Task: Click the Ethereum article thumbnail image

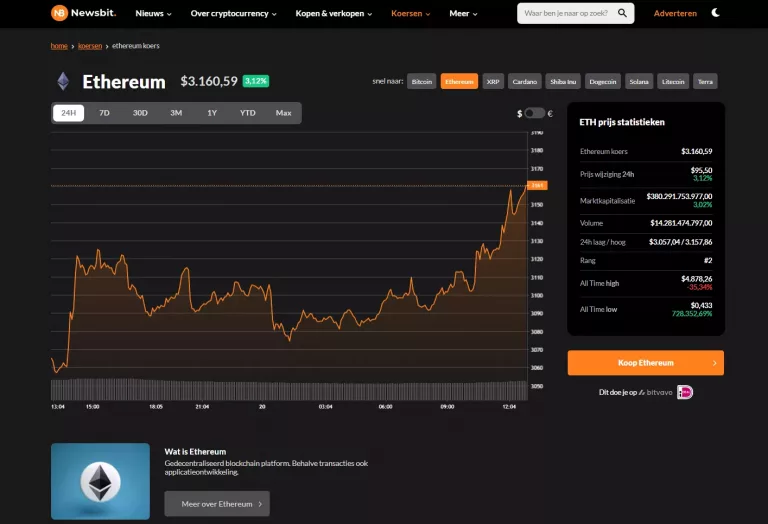Action: click(x=100, y=483)
